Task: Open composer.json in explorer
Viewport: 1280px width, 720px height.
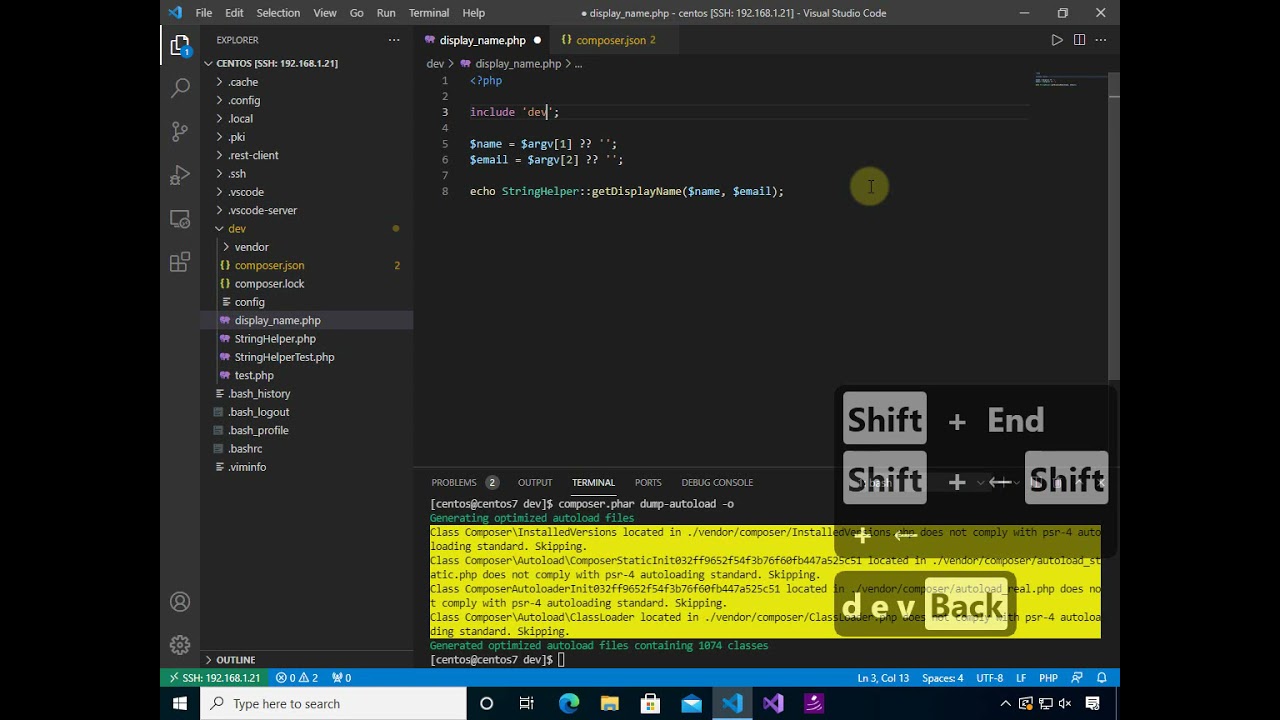Action: 307,265
